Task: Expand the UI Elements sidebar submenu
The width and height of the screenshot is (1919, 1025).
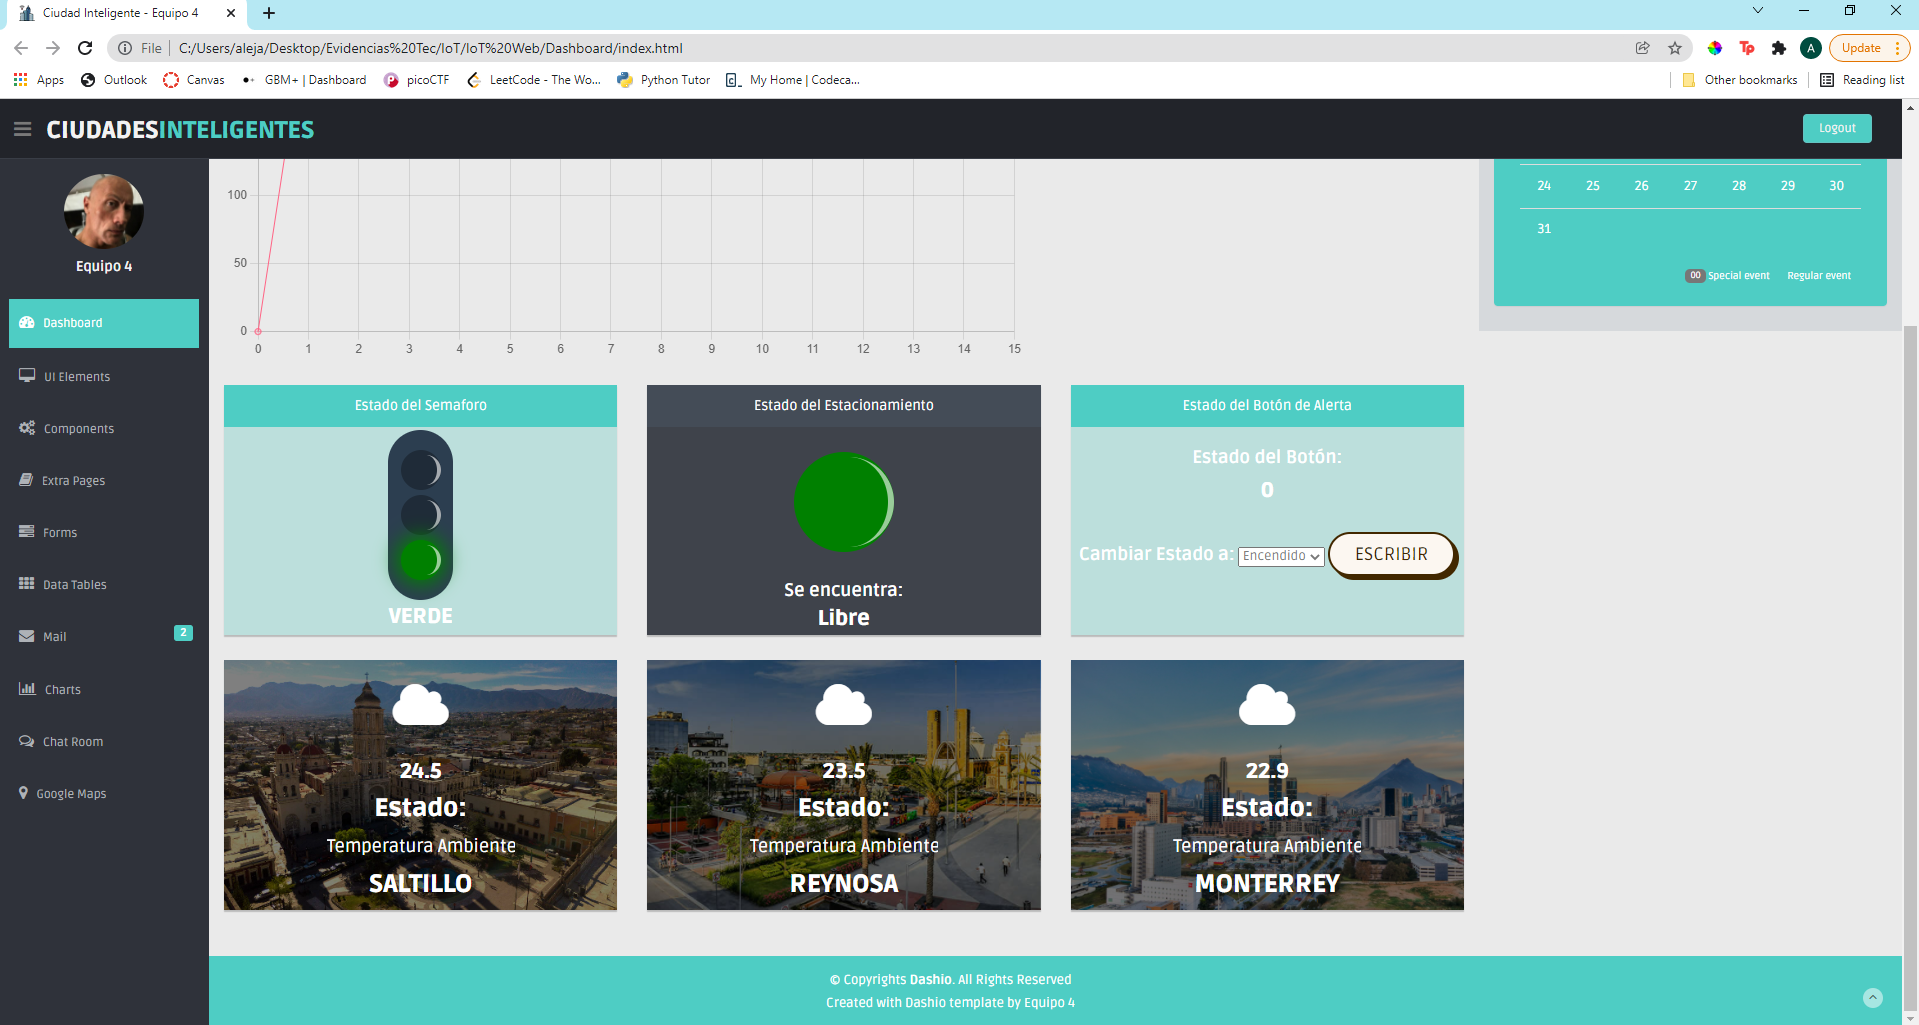Action: pos(77,376)
